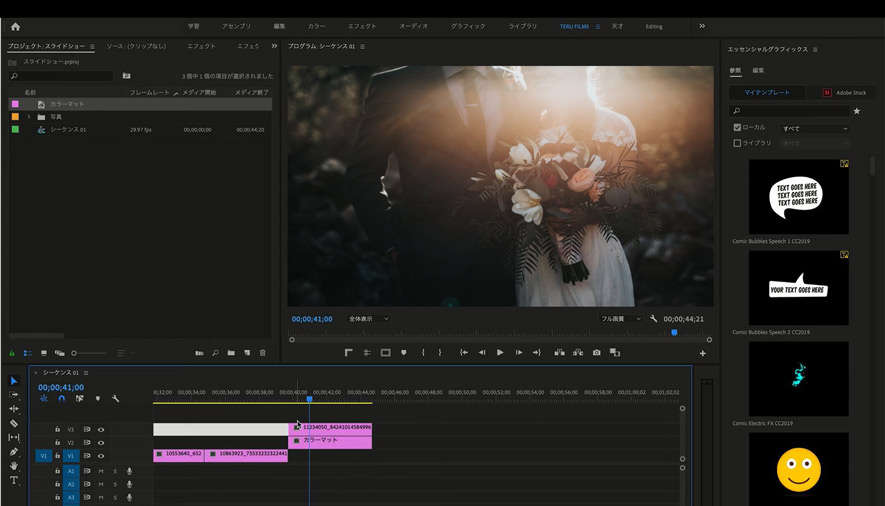Select the Track Select Forward tool
This screenshot has width=885, height=506.
pyautogui.click(x=14, y=395)
